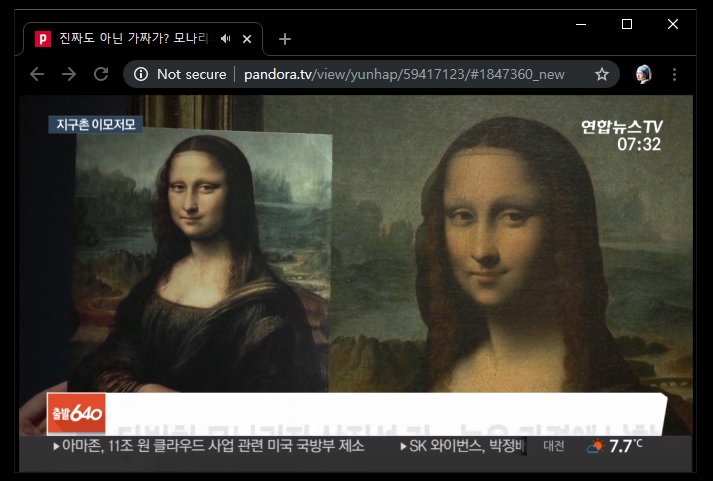
Task: Click the 연합뉴스TV logo in video
Action: [x=622, y=127]
